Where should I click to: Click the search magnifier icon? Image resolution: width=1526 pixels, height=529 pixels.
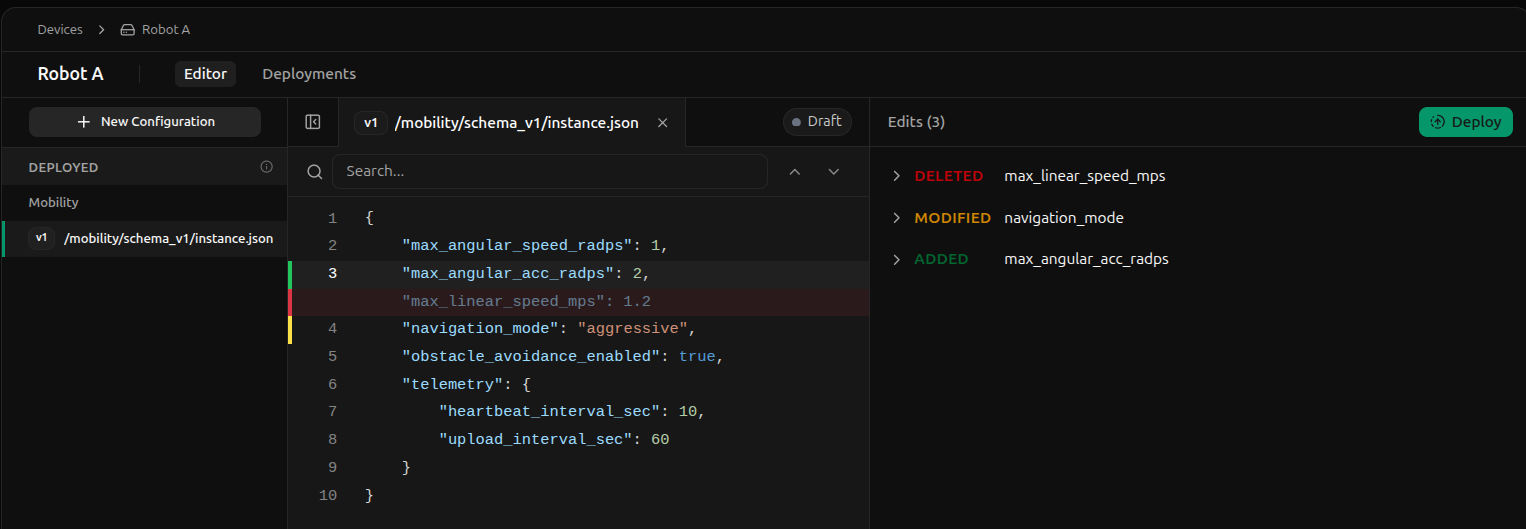pos(314,172)
